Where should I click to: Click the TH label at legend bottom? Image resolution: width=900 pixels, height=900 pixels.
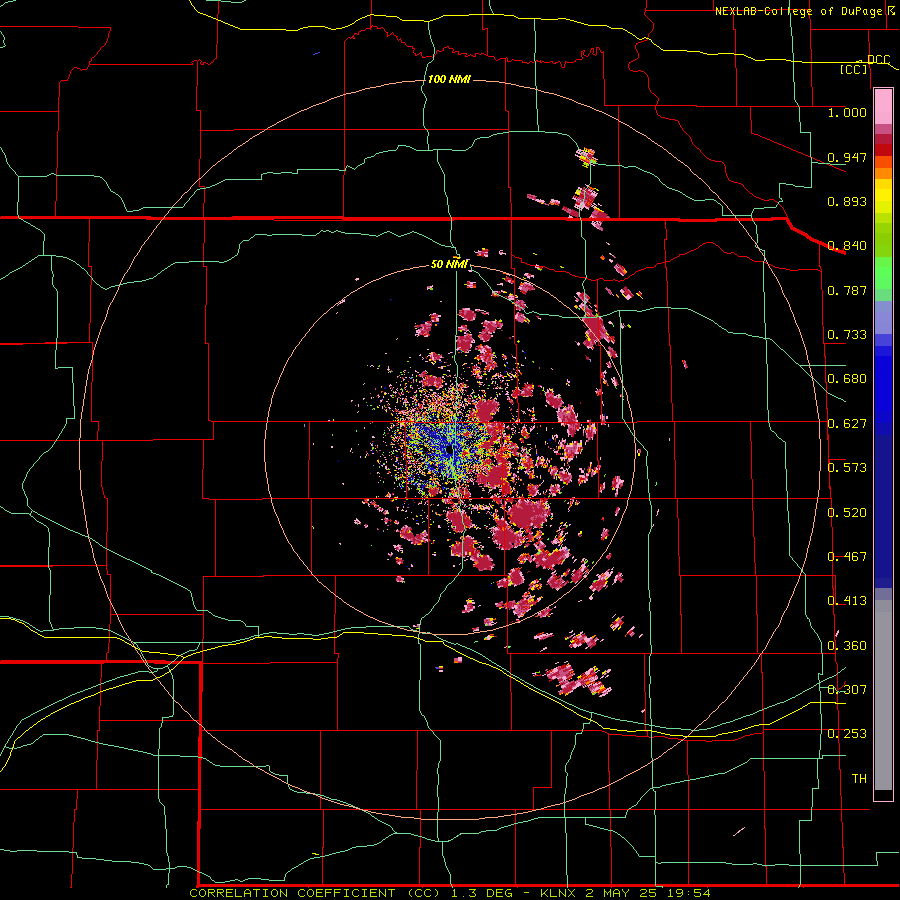(x=859, y=779)
